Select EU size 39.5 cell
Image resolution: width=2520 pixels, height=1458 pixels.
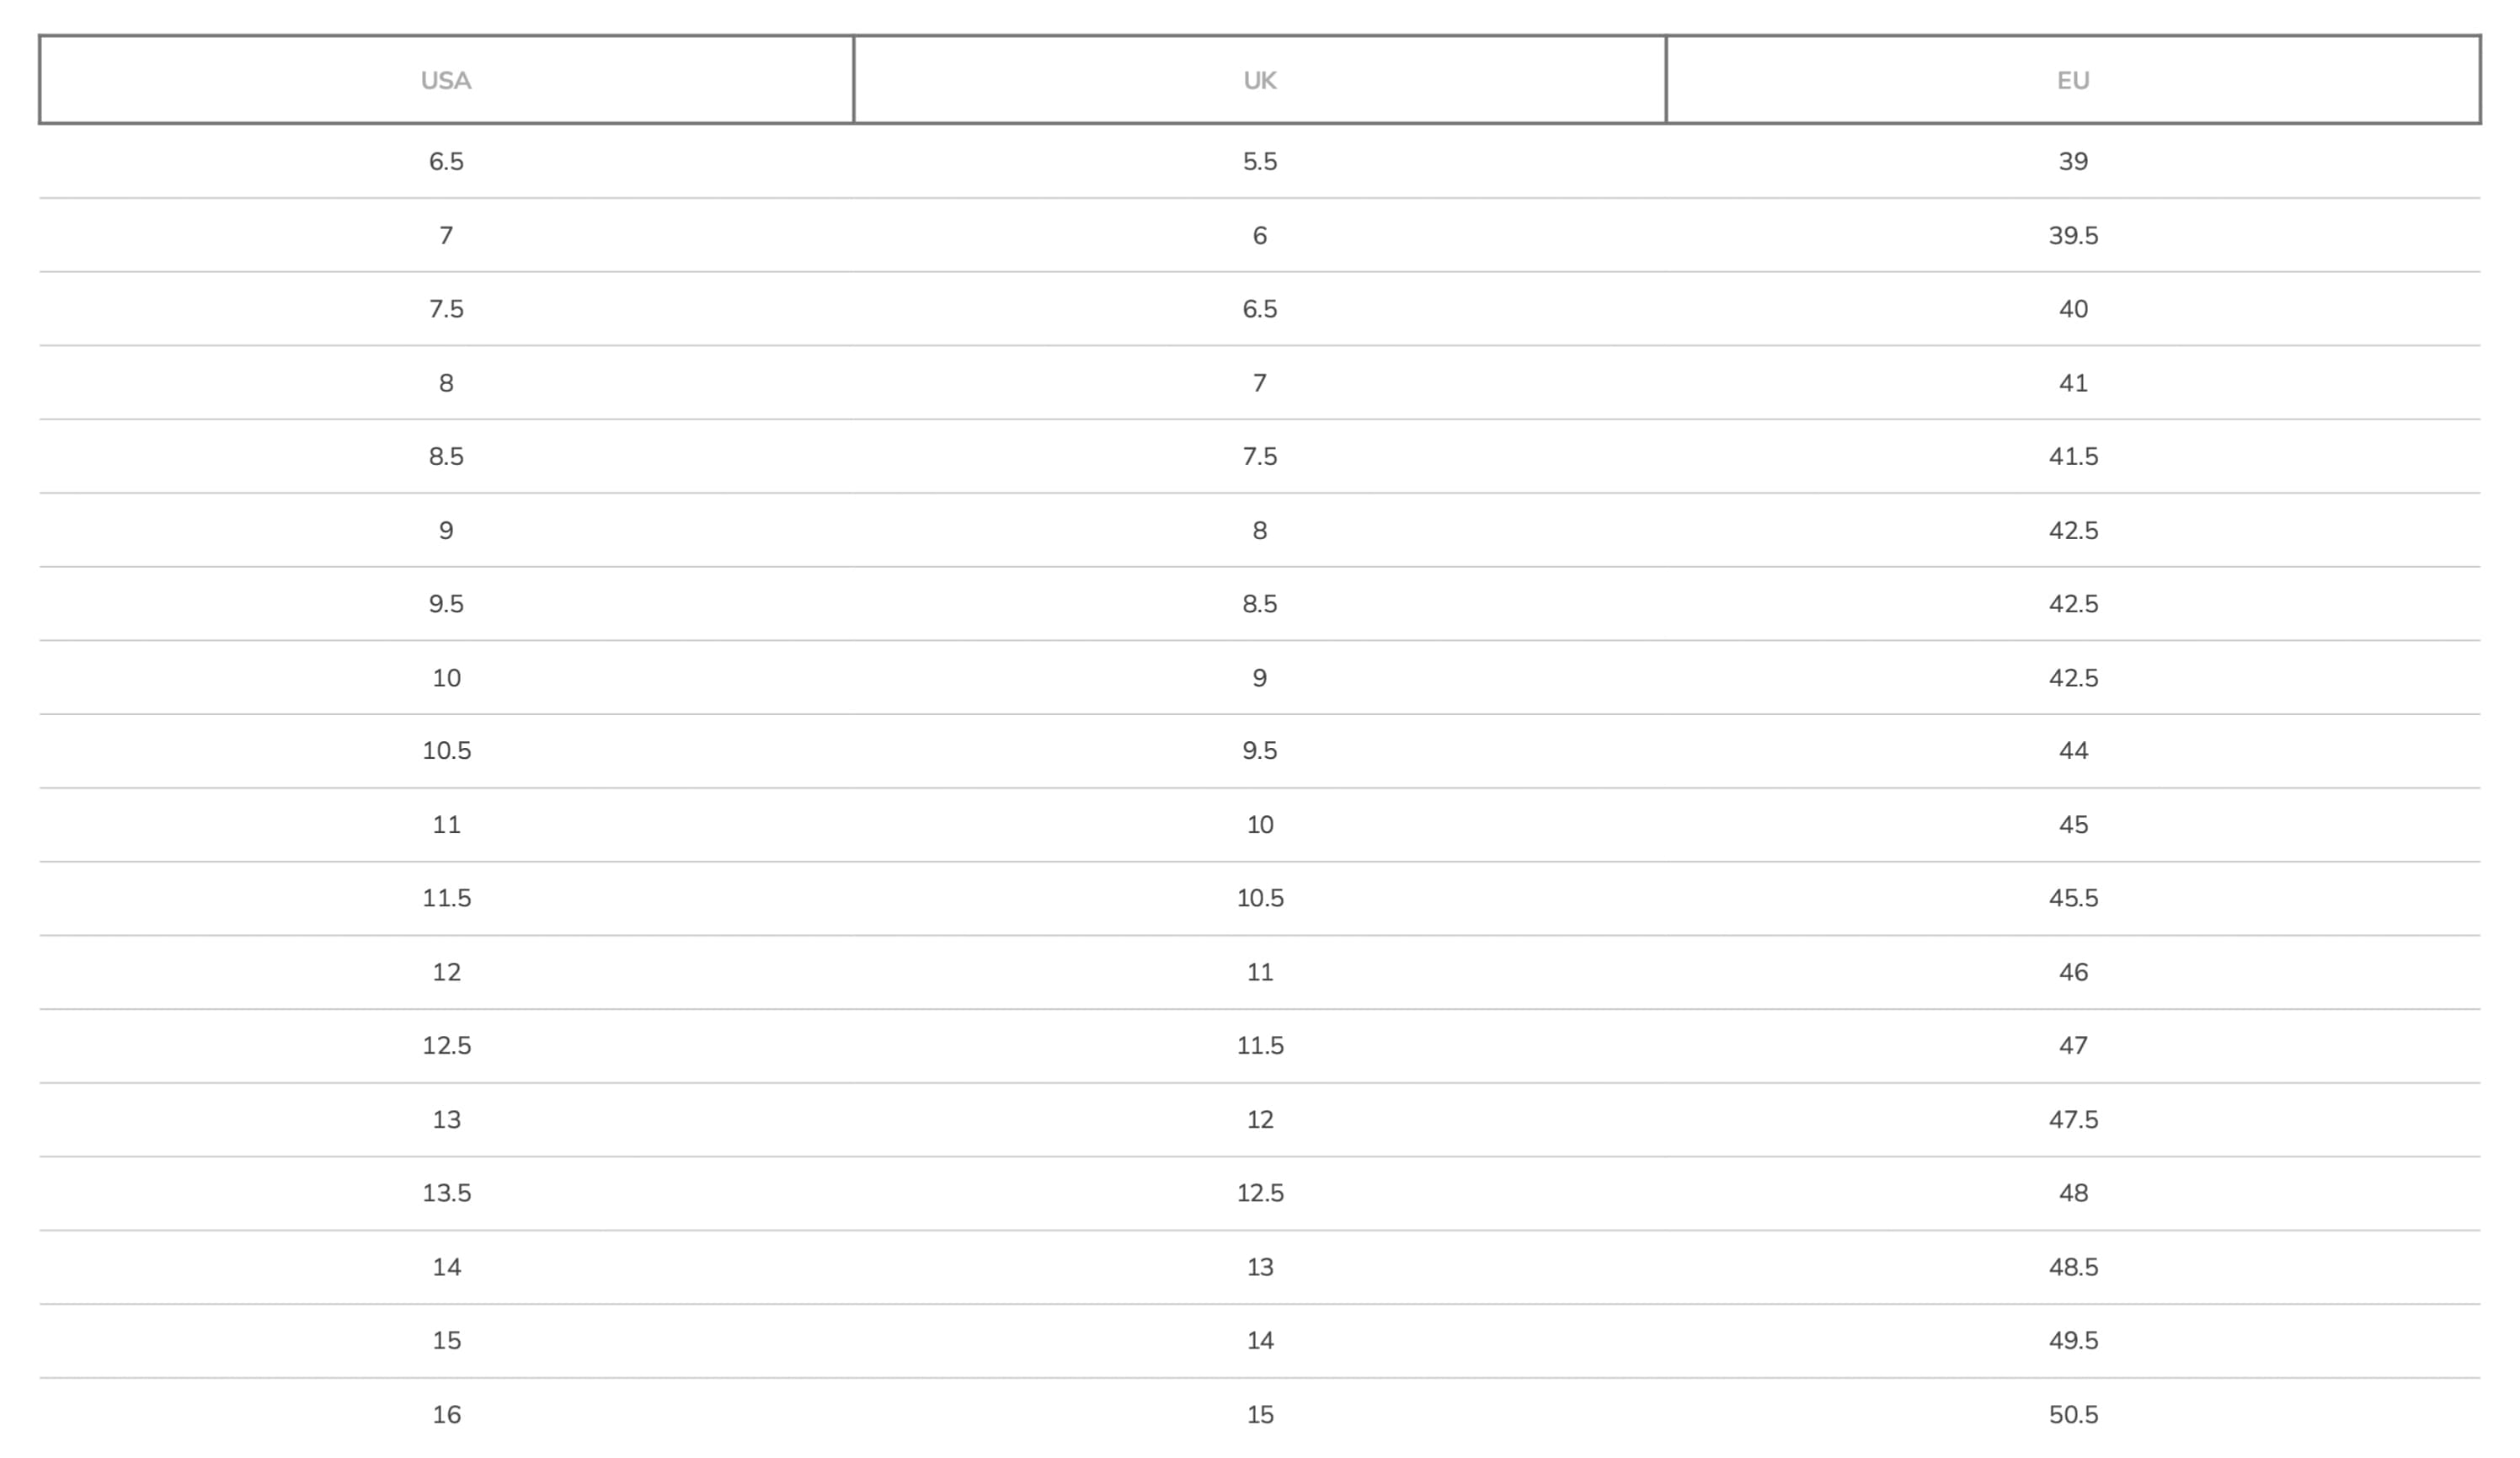(x=2072, y=235)
